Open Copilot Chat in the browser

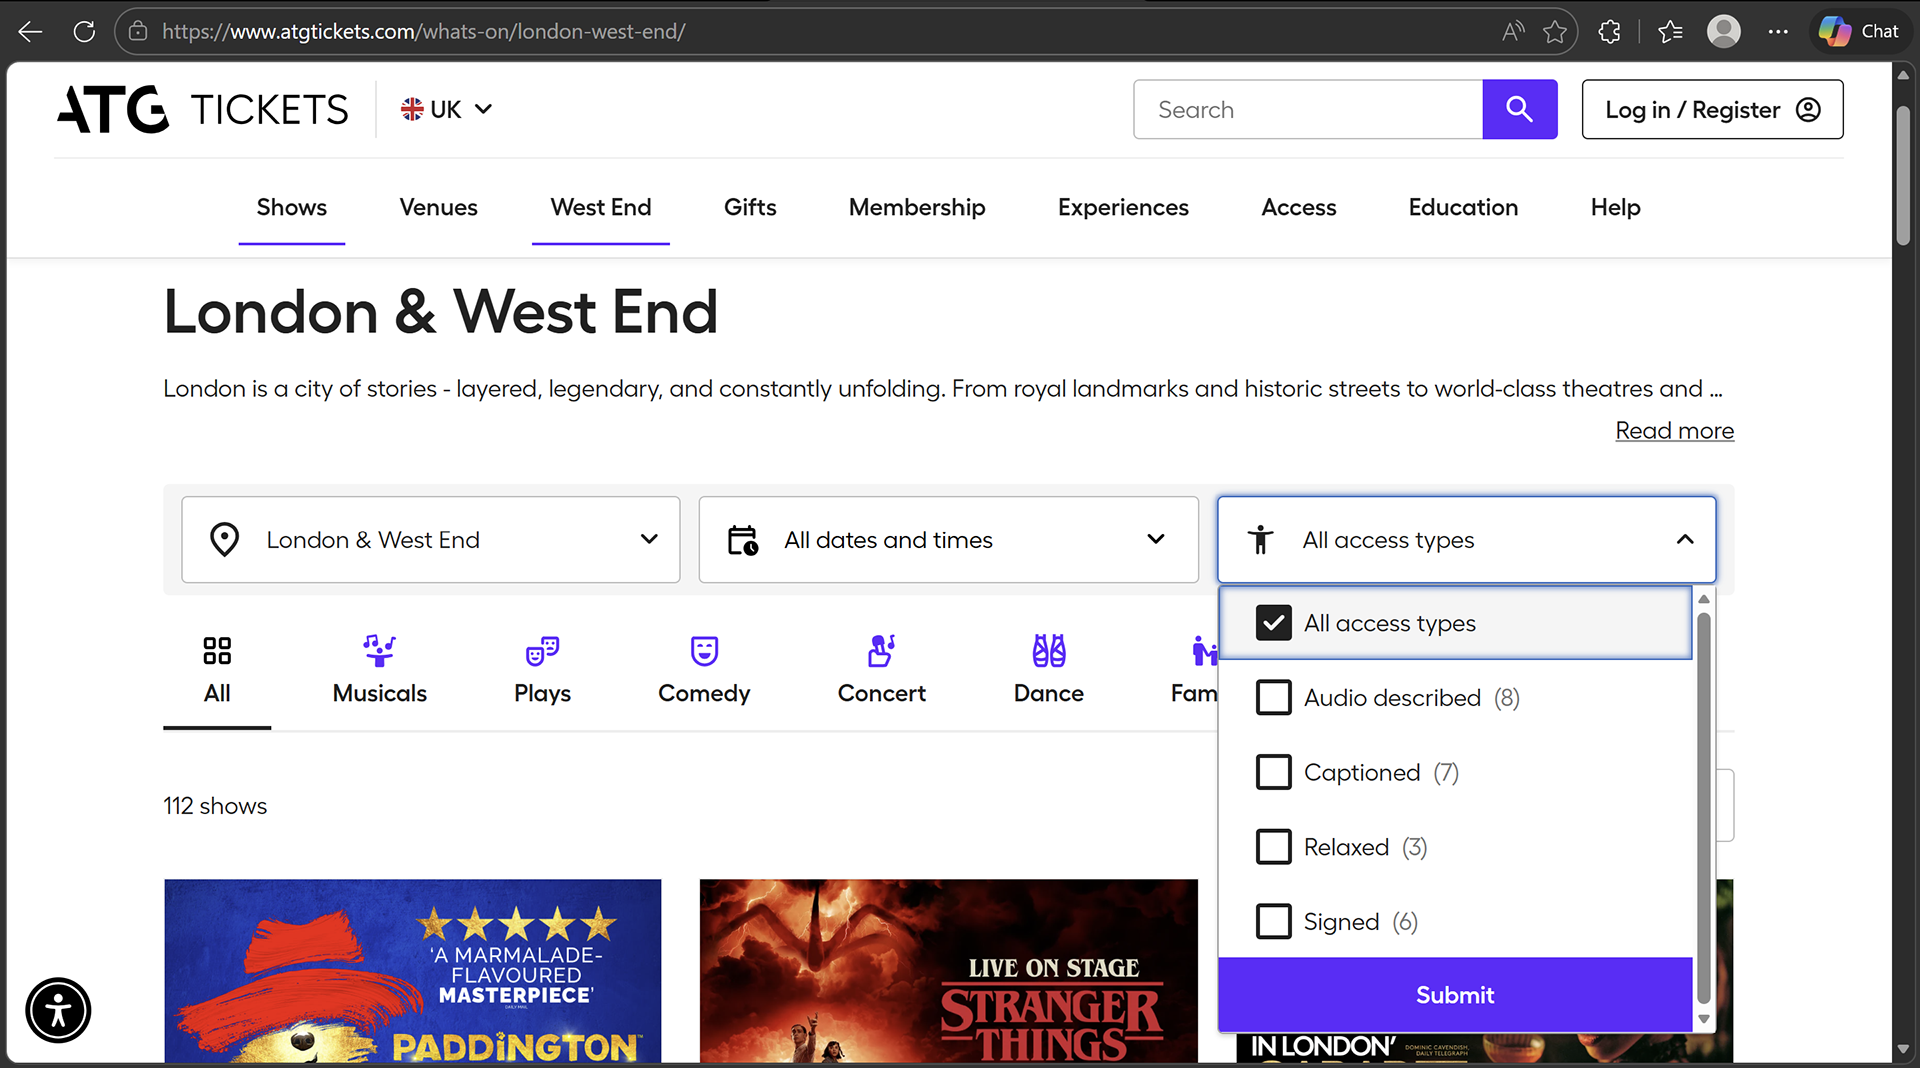pos(1859,31)
